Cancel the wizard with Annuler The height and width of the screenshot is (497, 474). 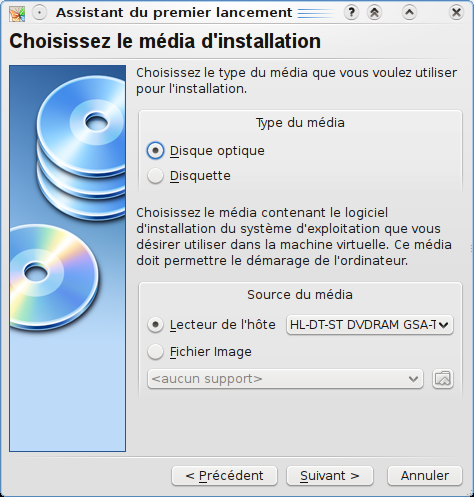tap(425, 476)
